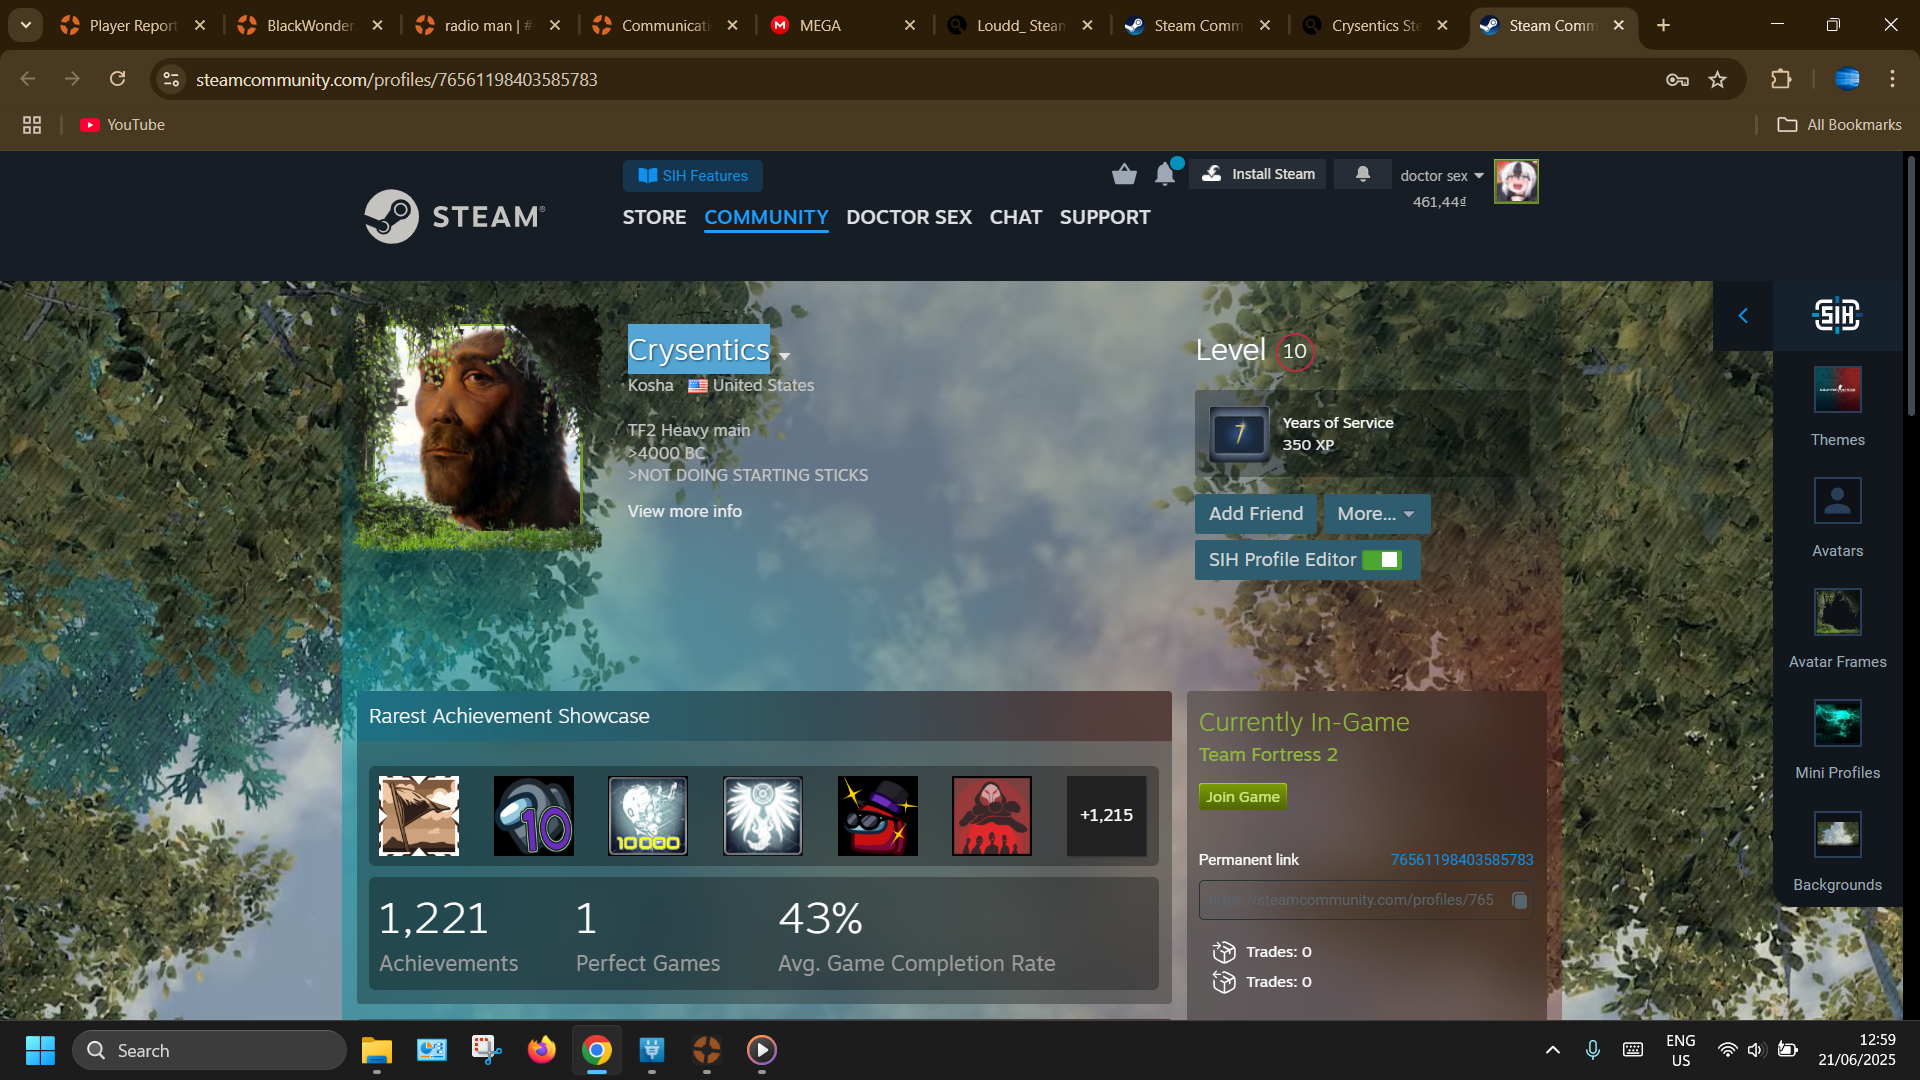This screenshot has height=1080, width=1920.
Task: Expand the doctor sex account dropdown
Action: [1441, 176]
